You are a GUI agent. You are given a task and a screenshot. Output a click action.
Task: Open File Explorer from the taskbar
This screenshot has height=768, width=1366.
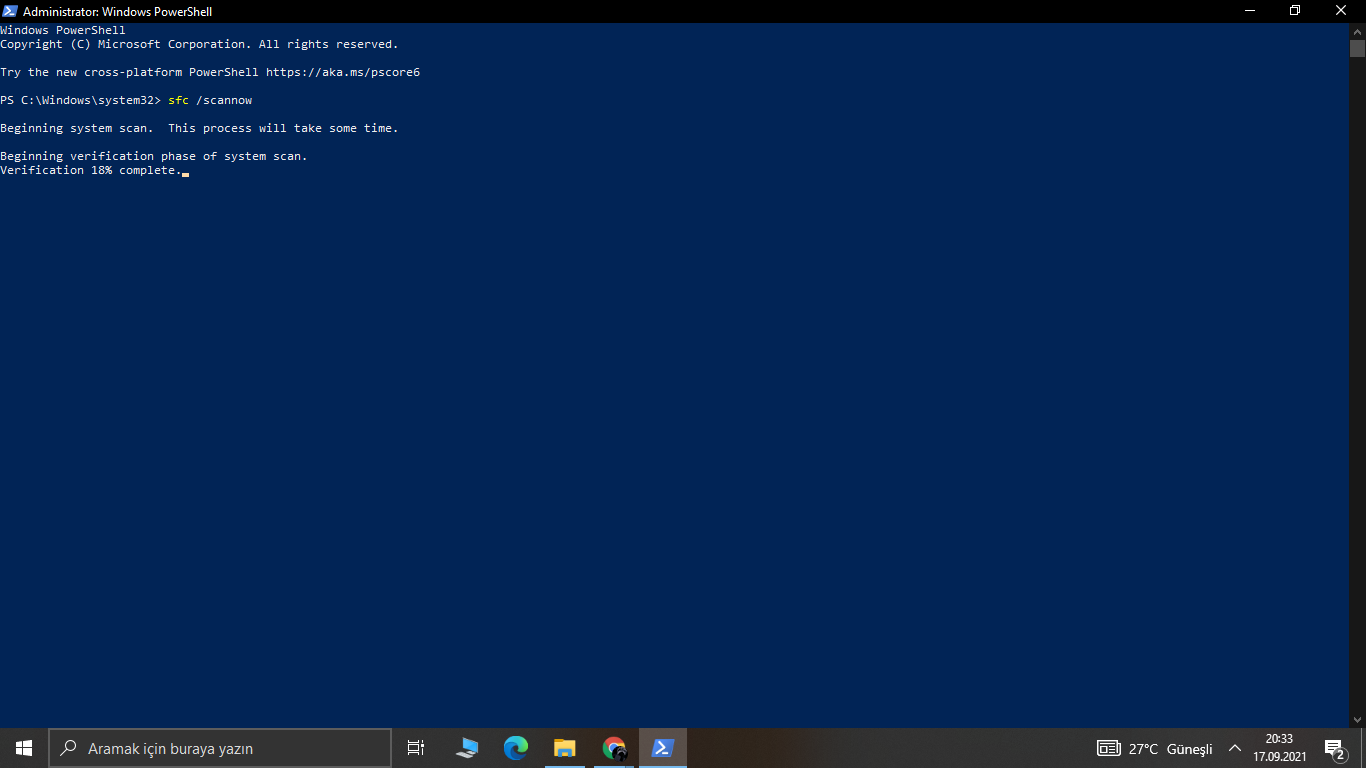point(565,748)
